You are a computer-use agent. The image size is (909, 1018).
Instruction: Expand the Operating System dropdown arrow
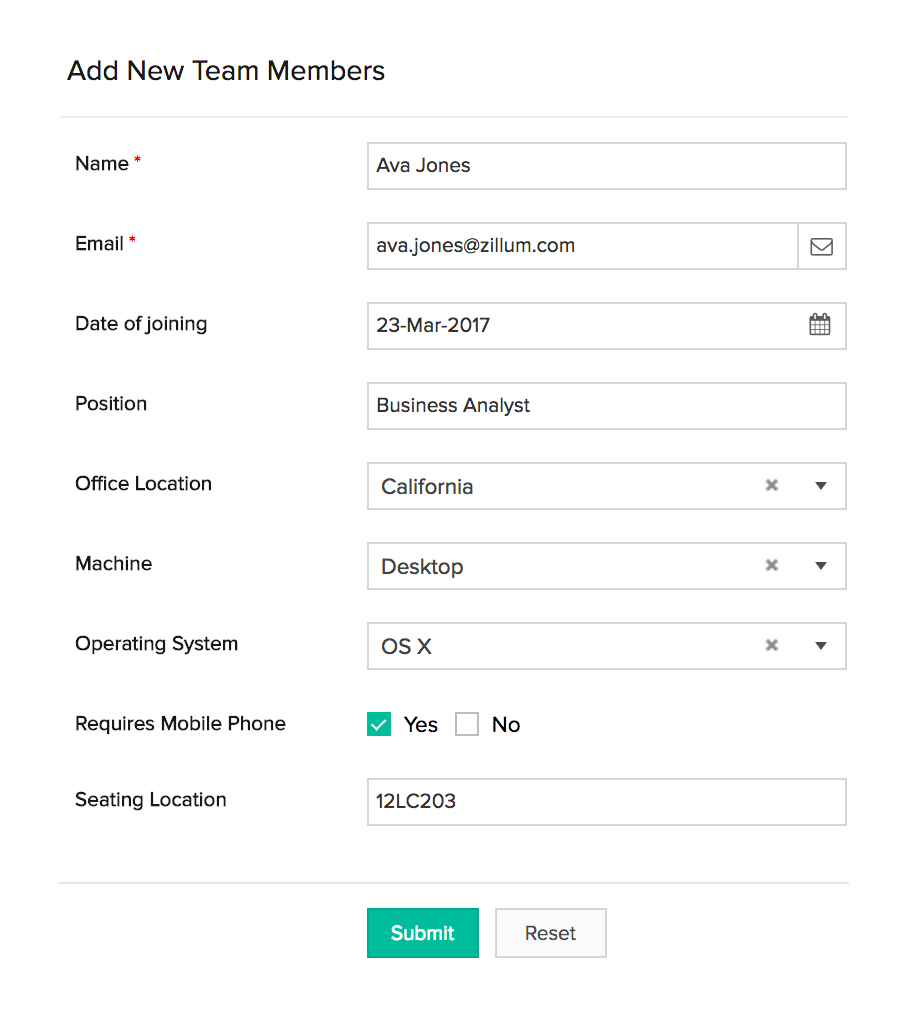(x=821, y=646)
